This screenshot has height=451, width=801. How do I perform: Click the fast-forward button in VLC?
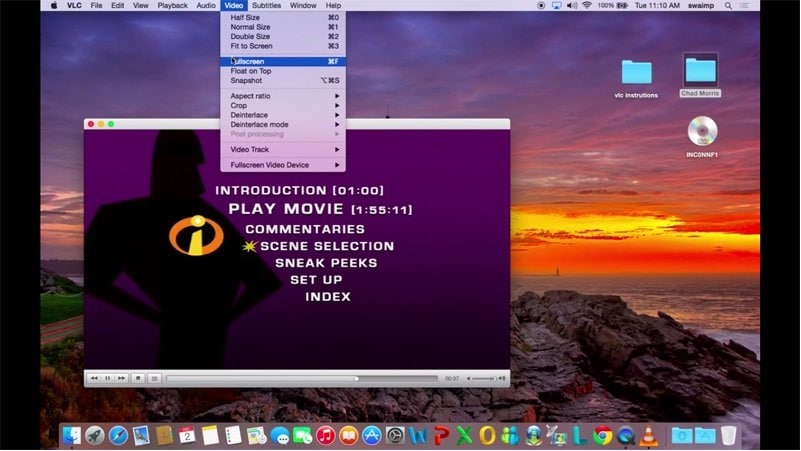point(122,378)
